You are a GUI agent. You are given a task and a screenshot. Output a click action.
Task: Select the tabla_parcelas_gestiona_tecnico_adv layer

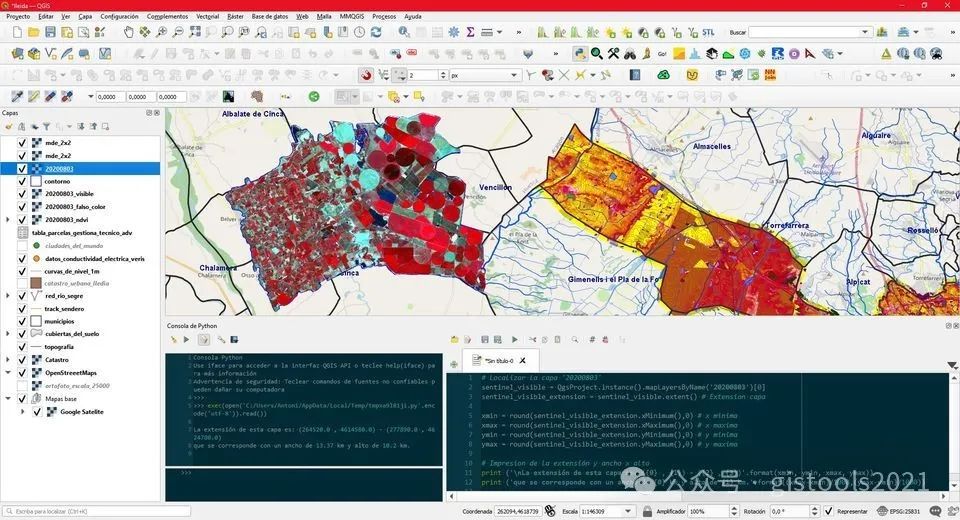(82, 233)
